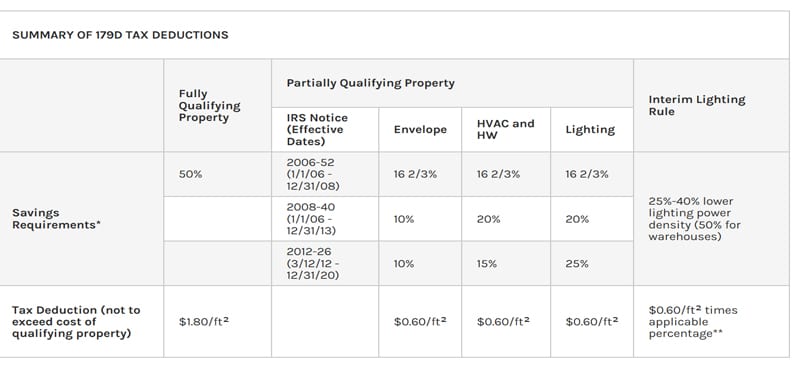Viewport: 800px width, 375px height.
Task: Click the HVAC and HW column header
Action: coord(506,130)
